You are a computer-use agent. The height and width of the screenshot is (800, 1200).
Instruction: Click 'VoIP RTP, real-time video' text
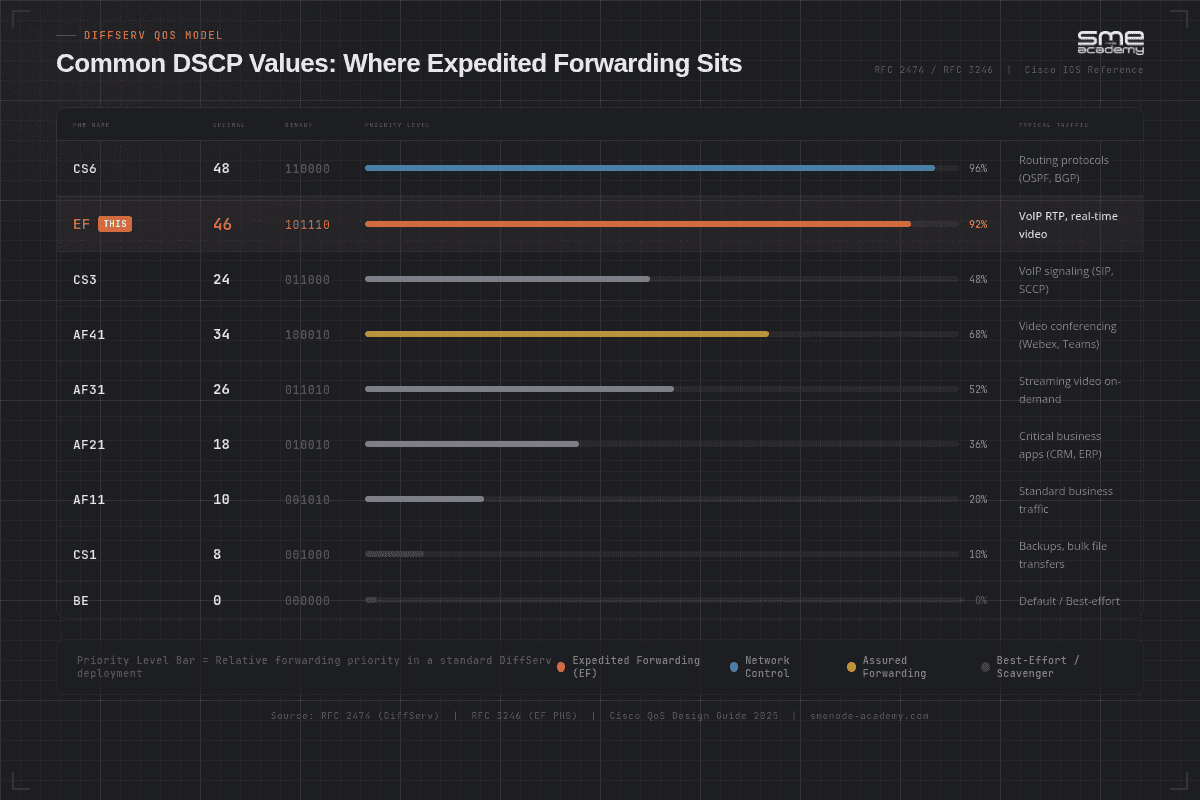pyautogui.click(x=1068, y=224)
